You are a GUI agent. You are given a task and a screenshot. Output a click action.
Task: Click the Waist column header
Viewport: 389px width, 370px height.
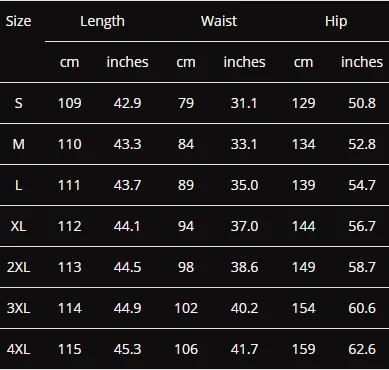(219, 21)
